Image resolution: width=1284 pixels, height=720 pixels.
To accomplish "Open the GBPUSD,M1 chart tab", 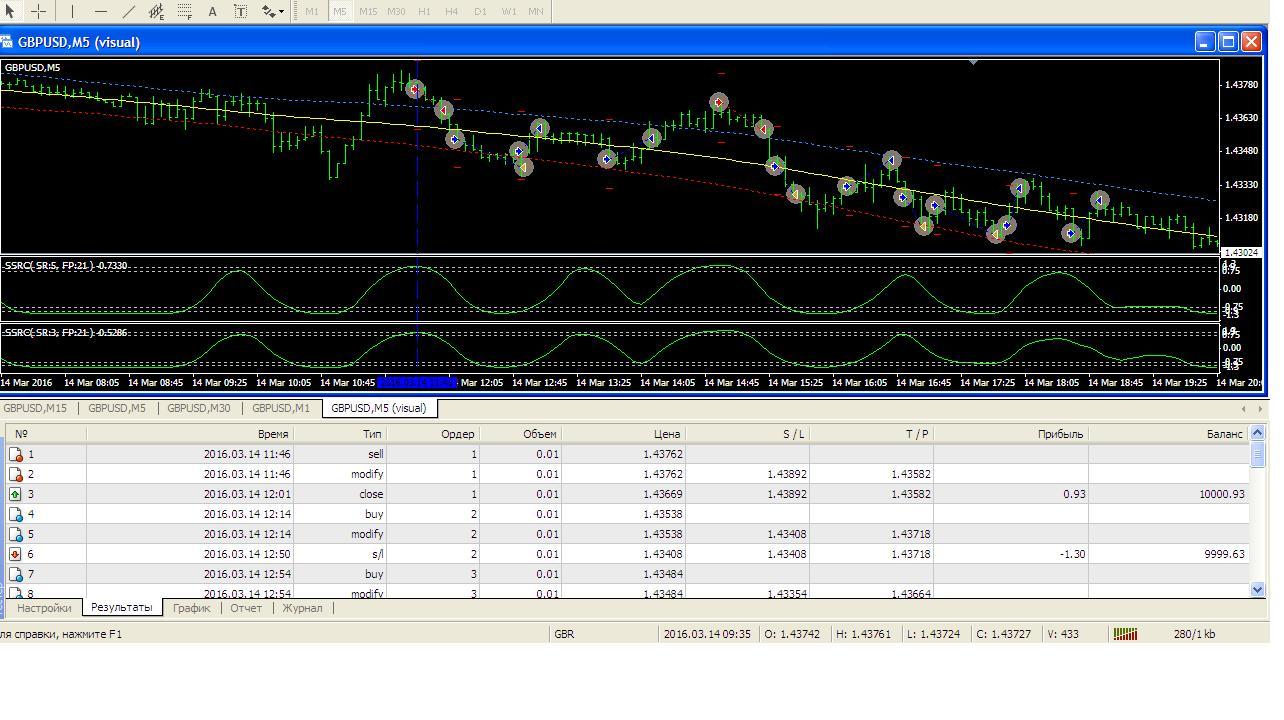I will click(281, 408).
